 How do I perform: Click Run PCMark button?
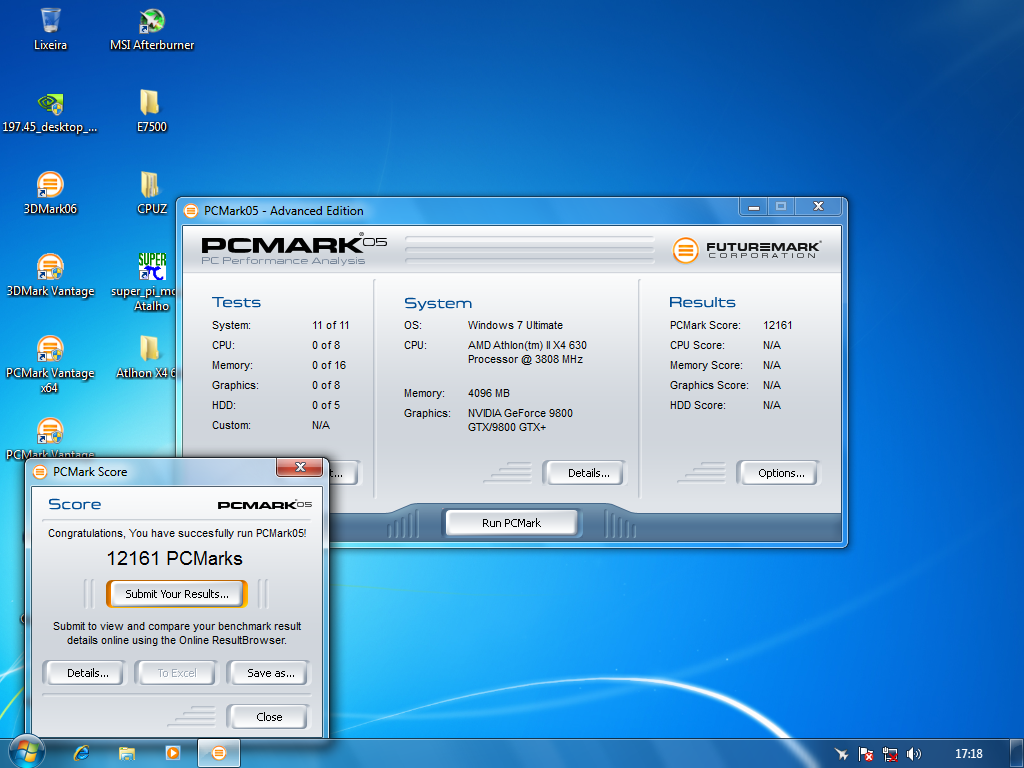pyautogui.click(x=511, y=522)
